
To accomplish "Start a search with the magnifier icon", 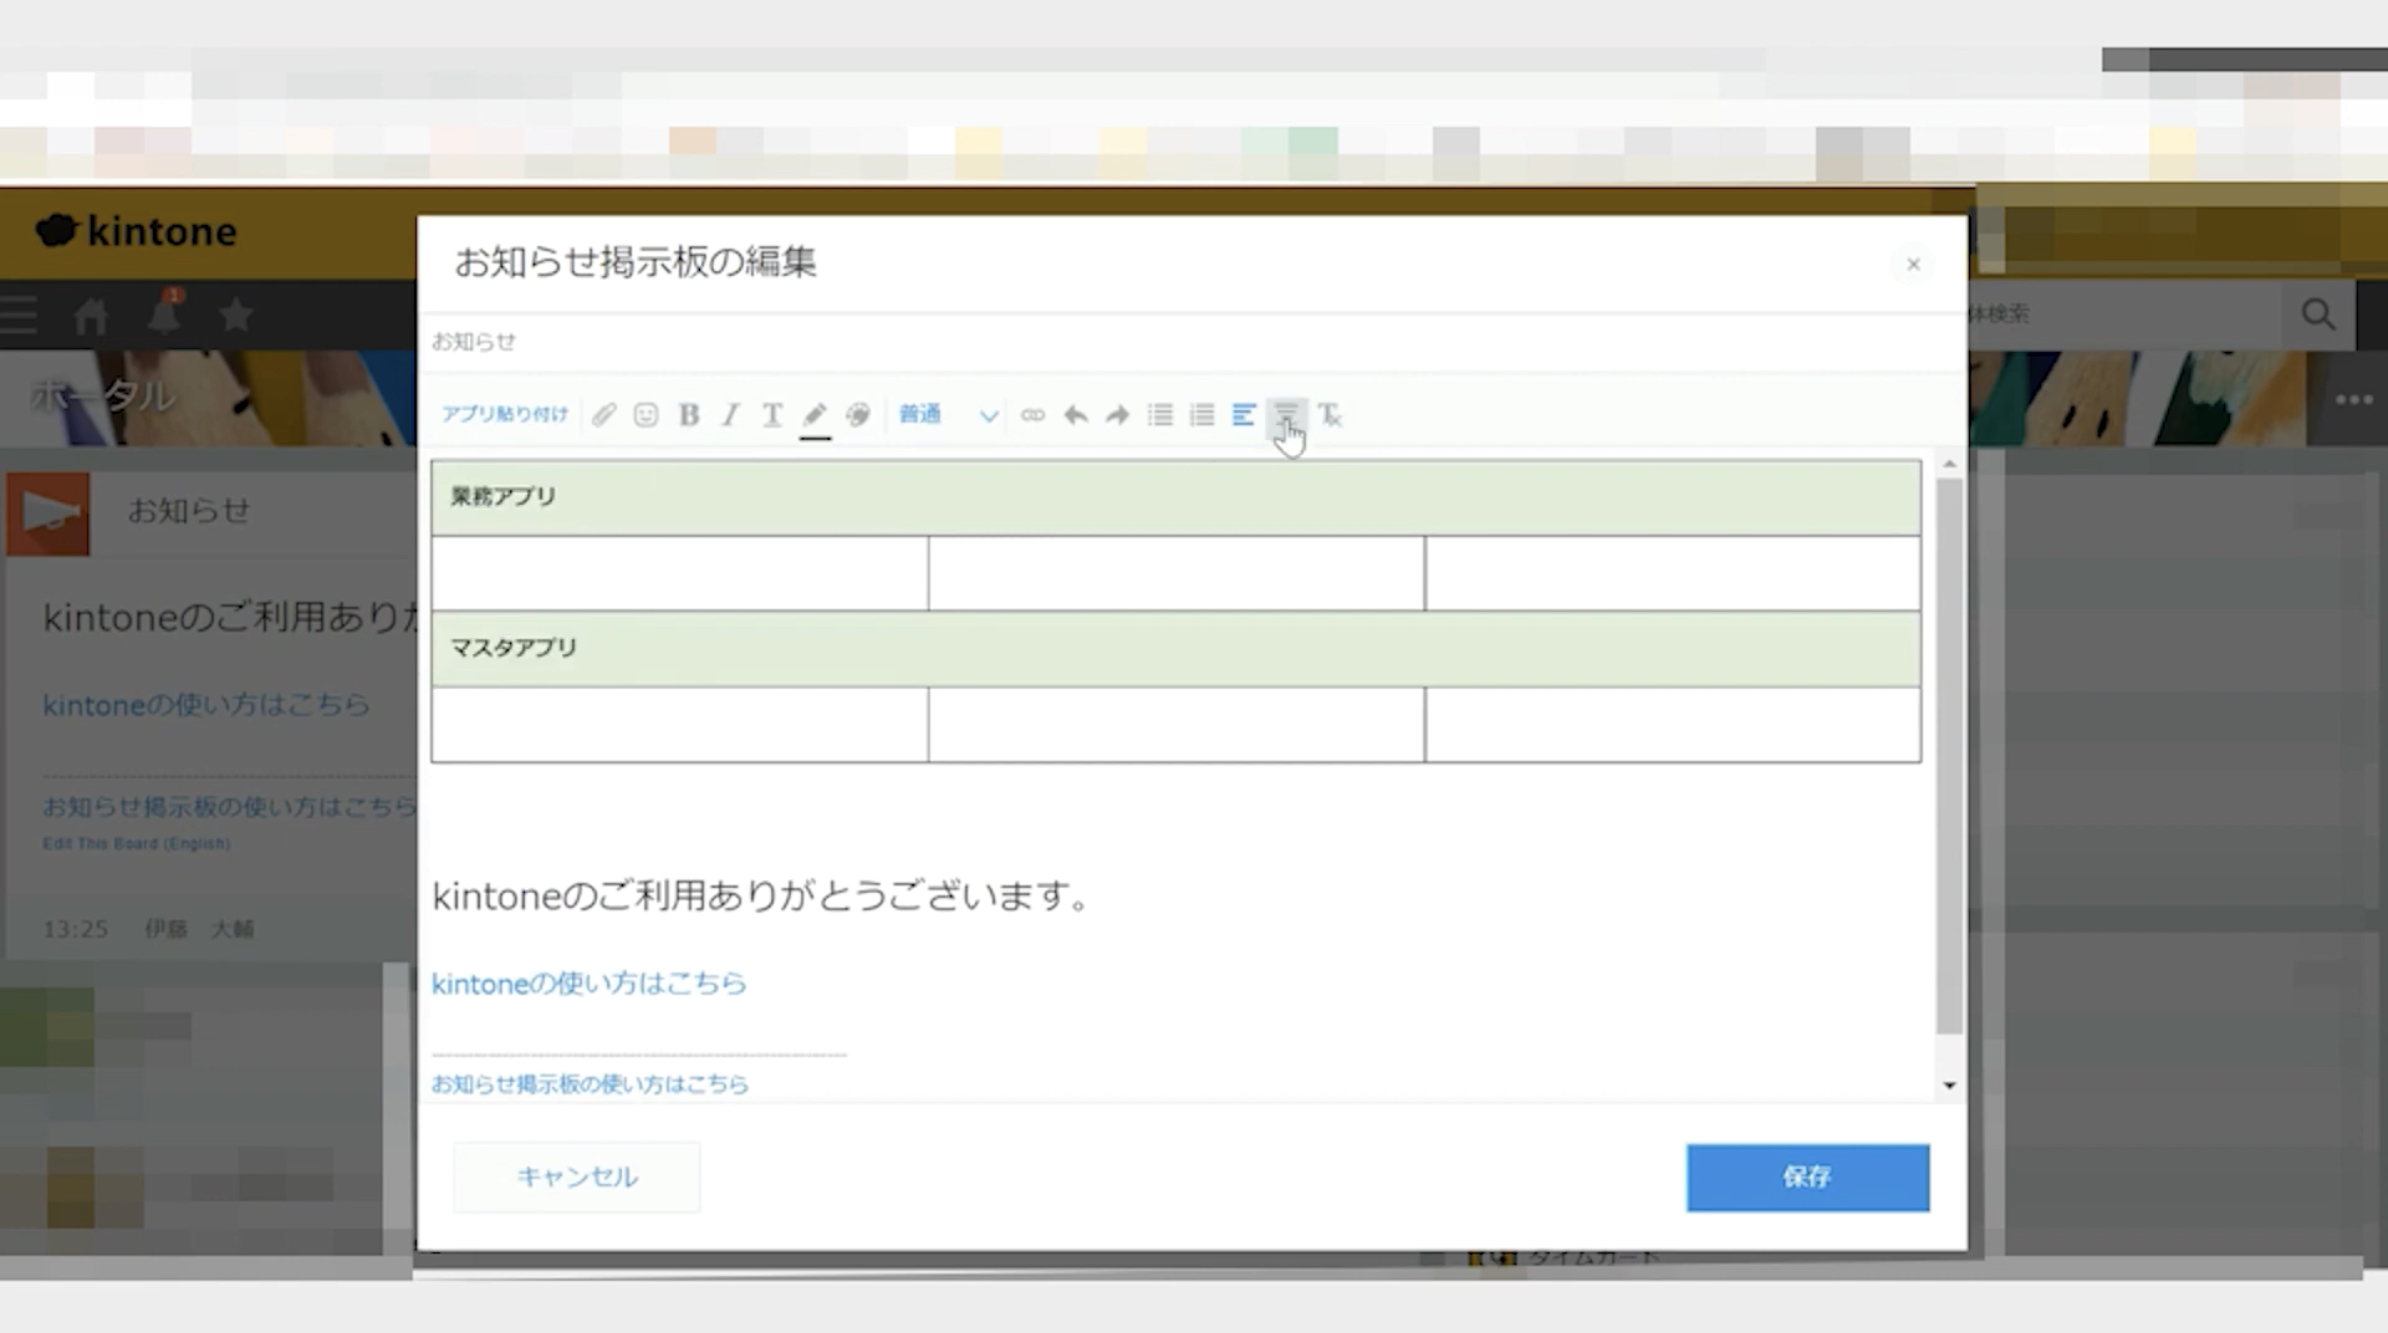I will (2318, 315).
